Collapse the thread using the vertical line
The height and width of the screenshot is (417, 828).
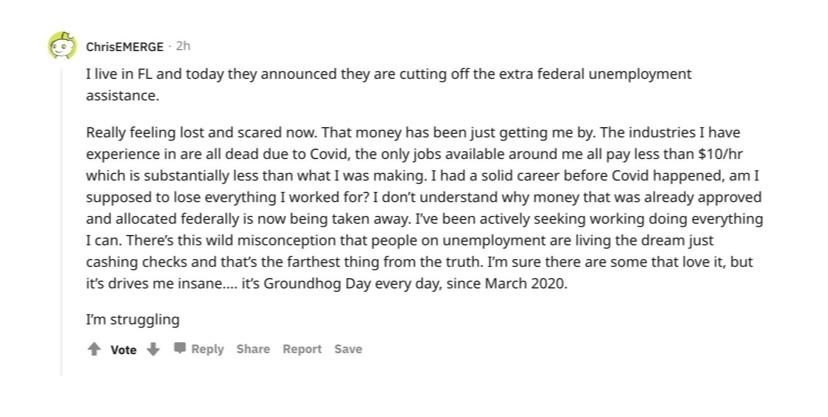point(62,220)
